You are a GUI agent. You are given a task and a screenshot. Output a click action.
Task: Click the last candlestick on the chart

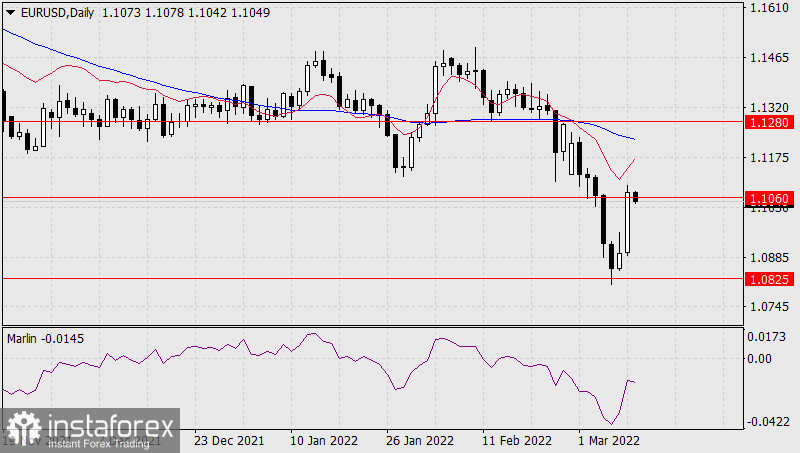coord(636,197)
